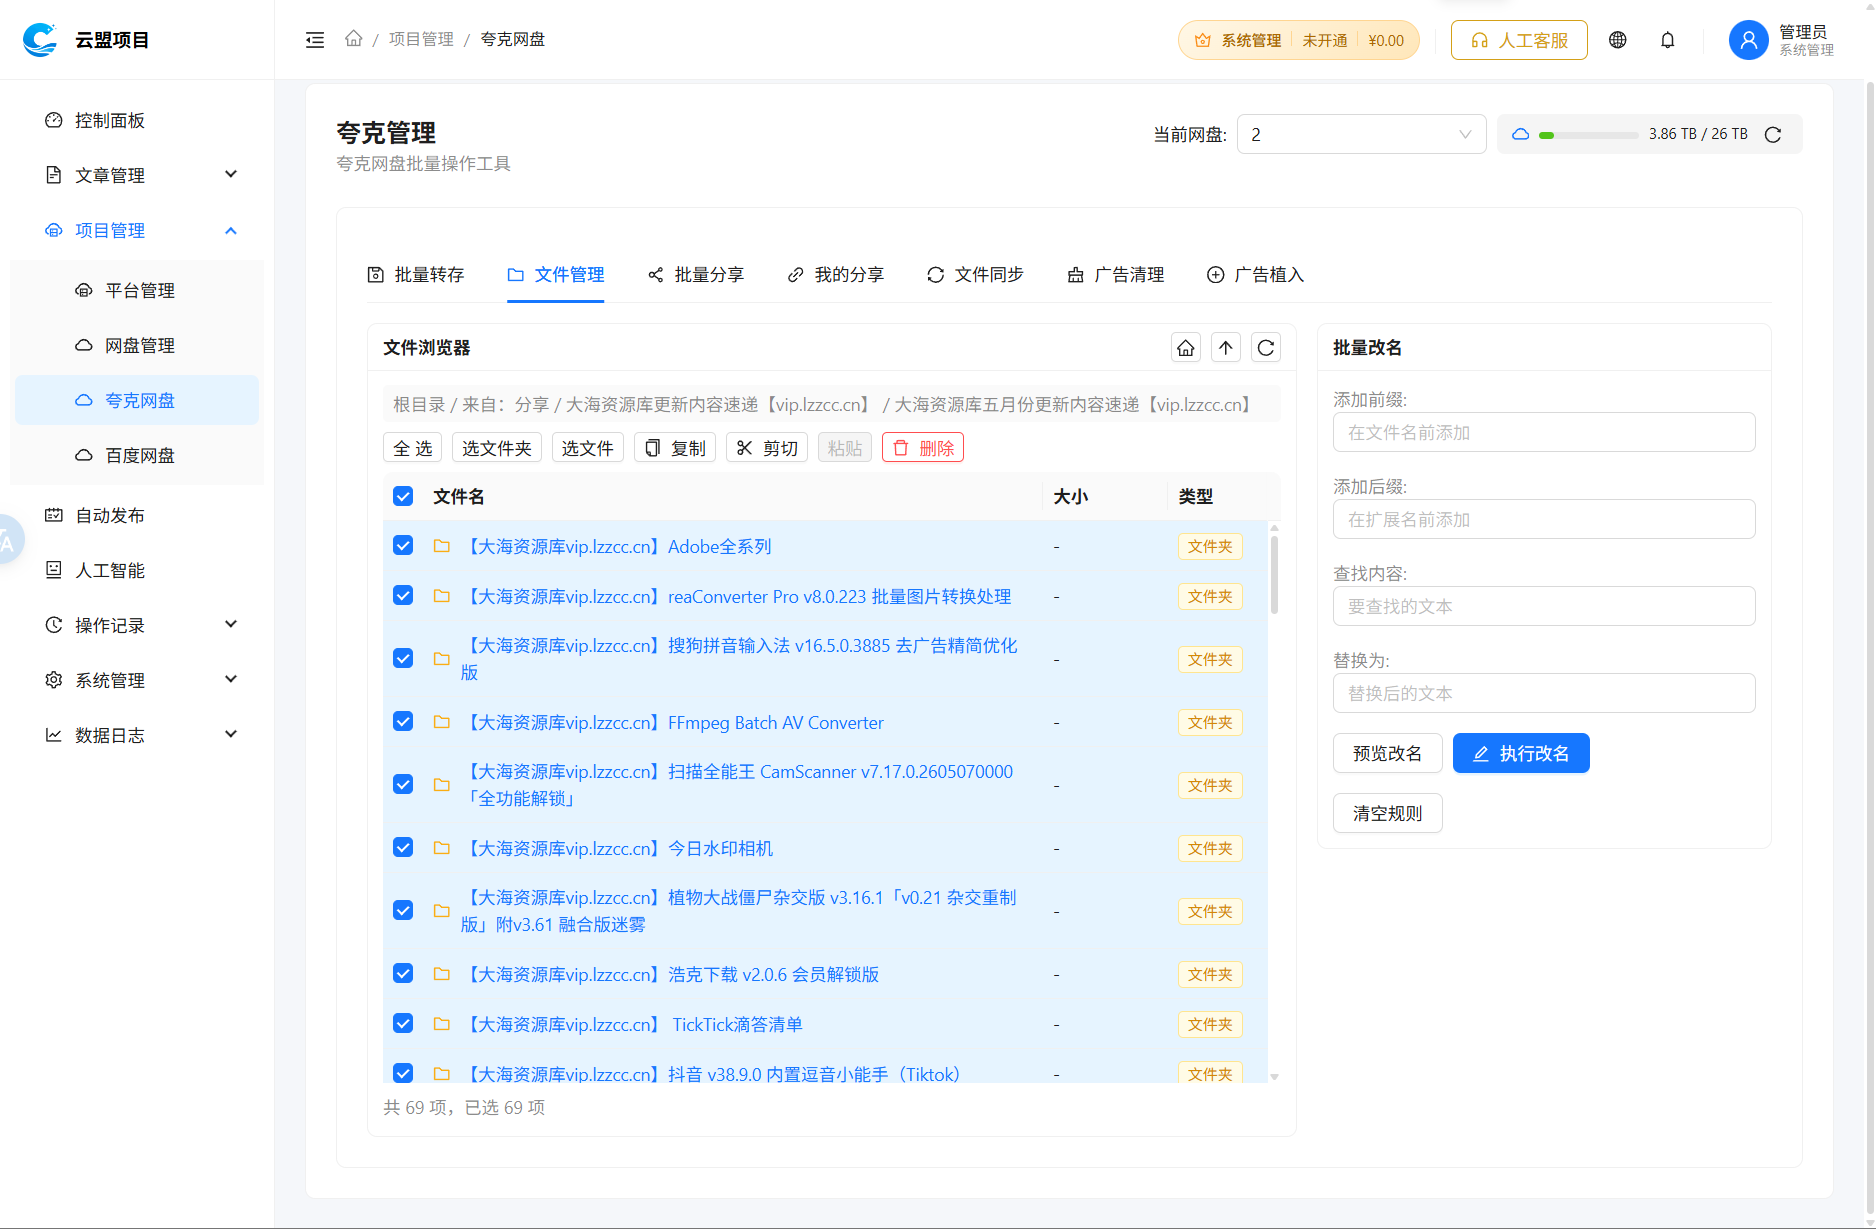Click the storage cloud icon

pos(1520,134)
